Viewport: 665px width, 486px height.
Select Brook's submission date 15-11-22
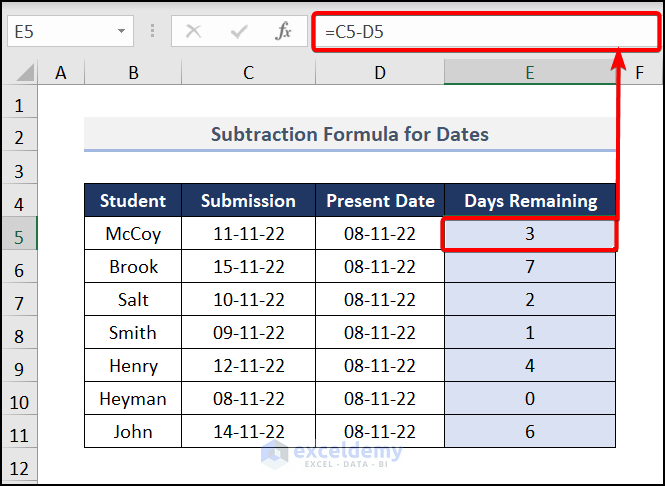tap(248, 267)
